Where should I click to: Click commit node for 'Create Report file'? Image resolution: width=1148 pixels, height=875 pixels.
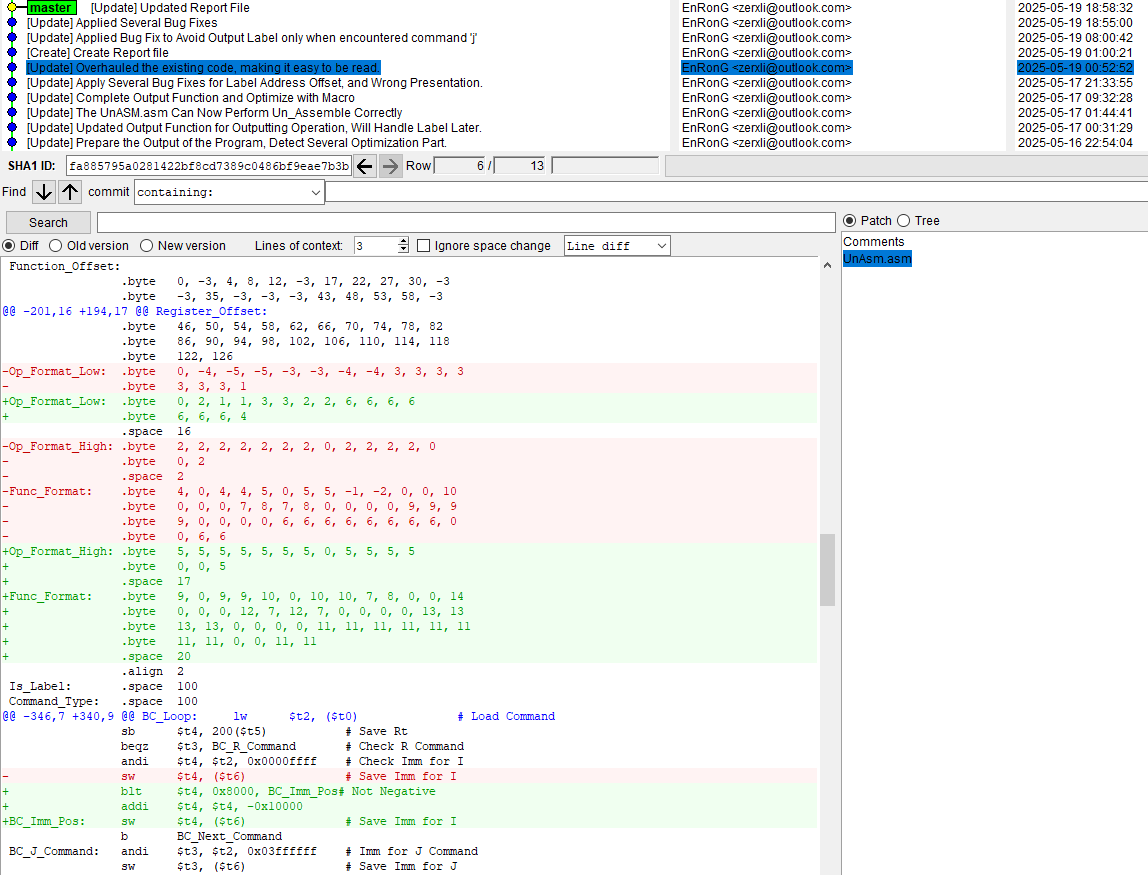(12, 53)
